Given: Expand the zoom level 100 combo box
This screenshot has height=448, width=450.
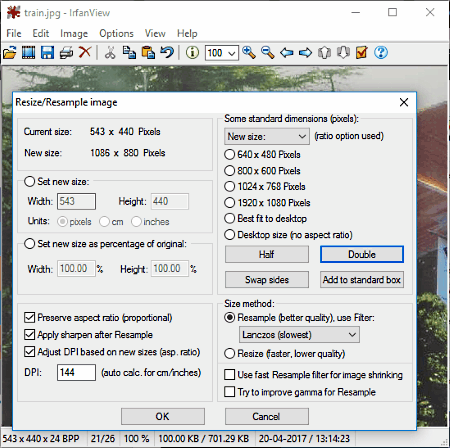Looking at the screenshot, I should (222, 53).
